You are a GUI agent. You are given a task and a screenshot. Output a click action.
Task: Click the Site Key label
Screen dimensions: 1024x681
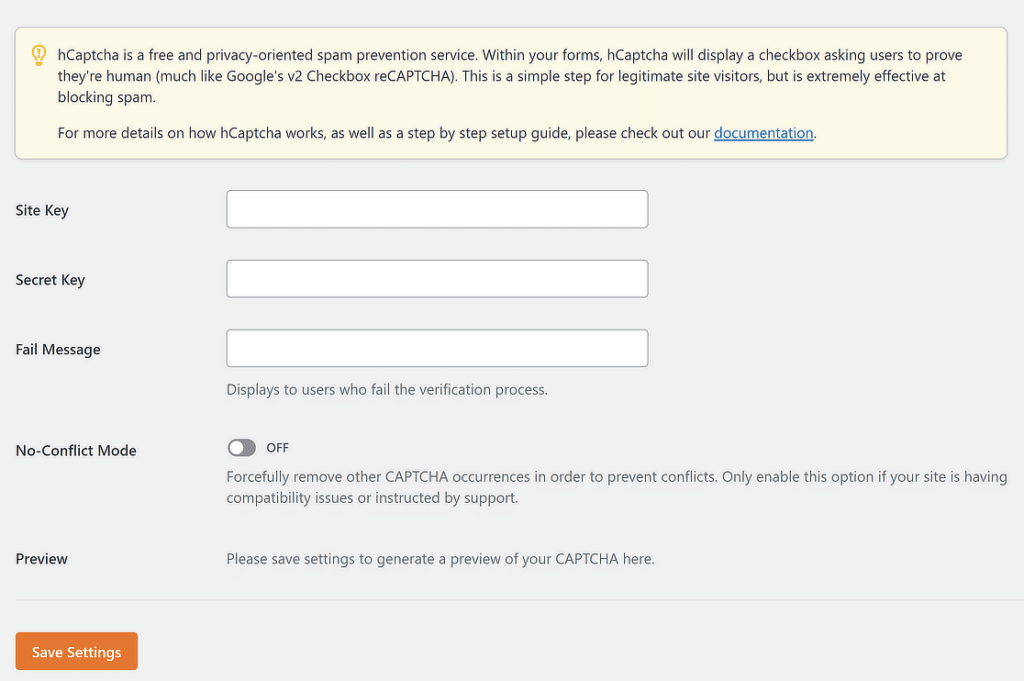[41, 210]
